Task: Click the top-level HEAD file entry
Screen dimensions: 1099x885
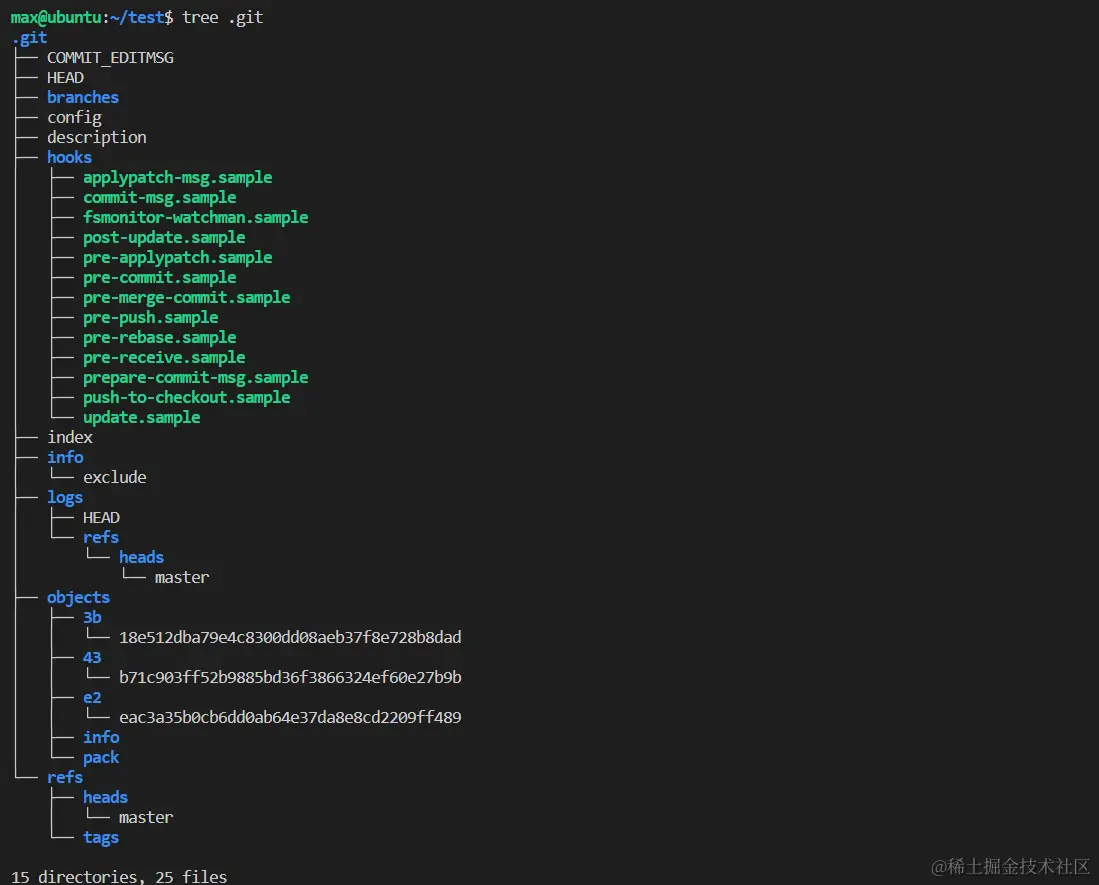Action: tap(65, 78)
